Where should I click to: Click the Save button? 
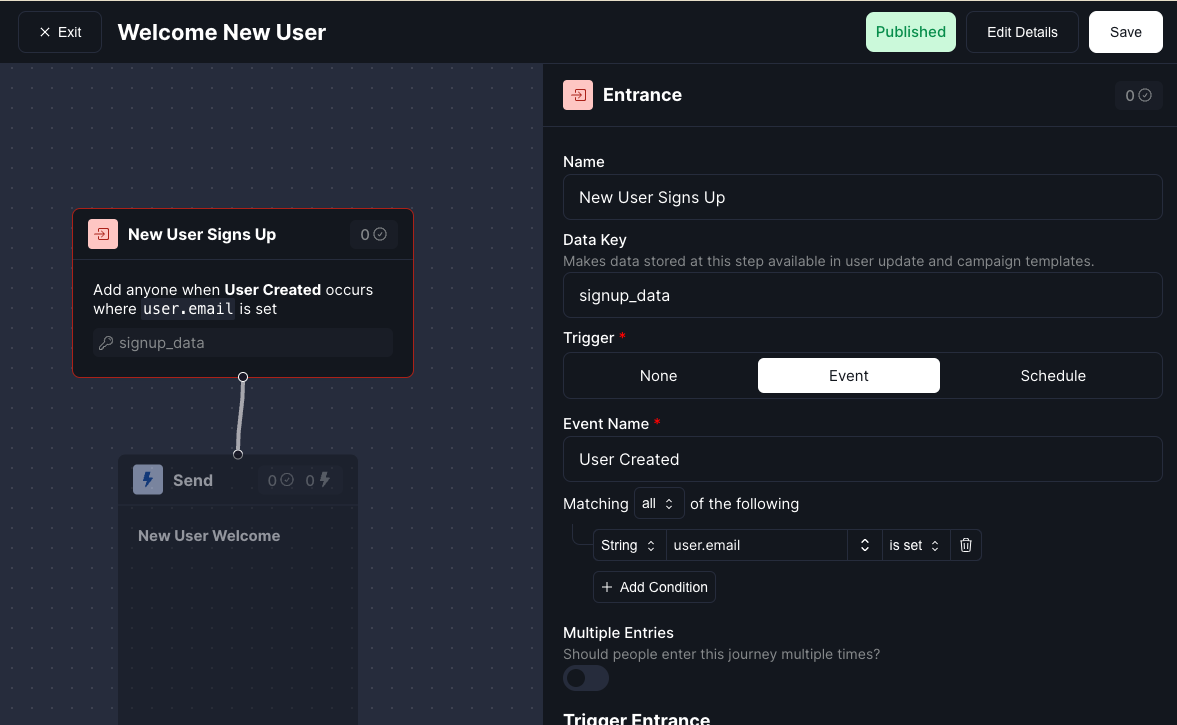[1125, 31]
